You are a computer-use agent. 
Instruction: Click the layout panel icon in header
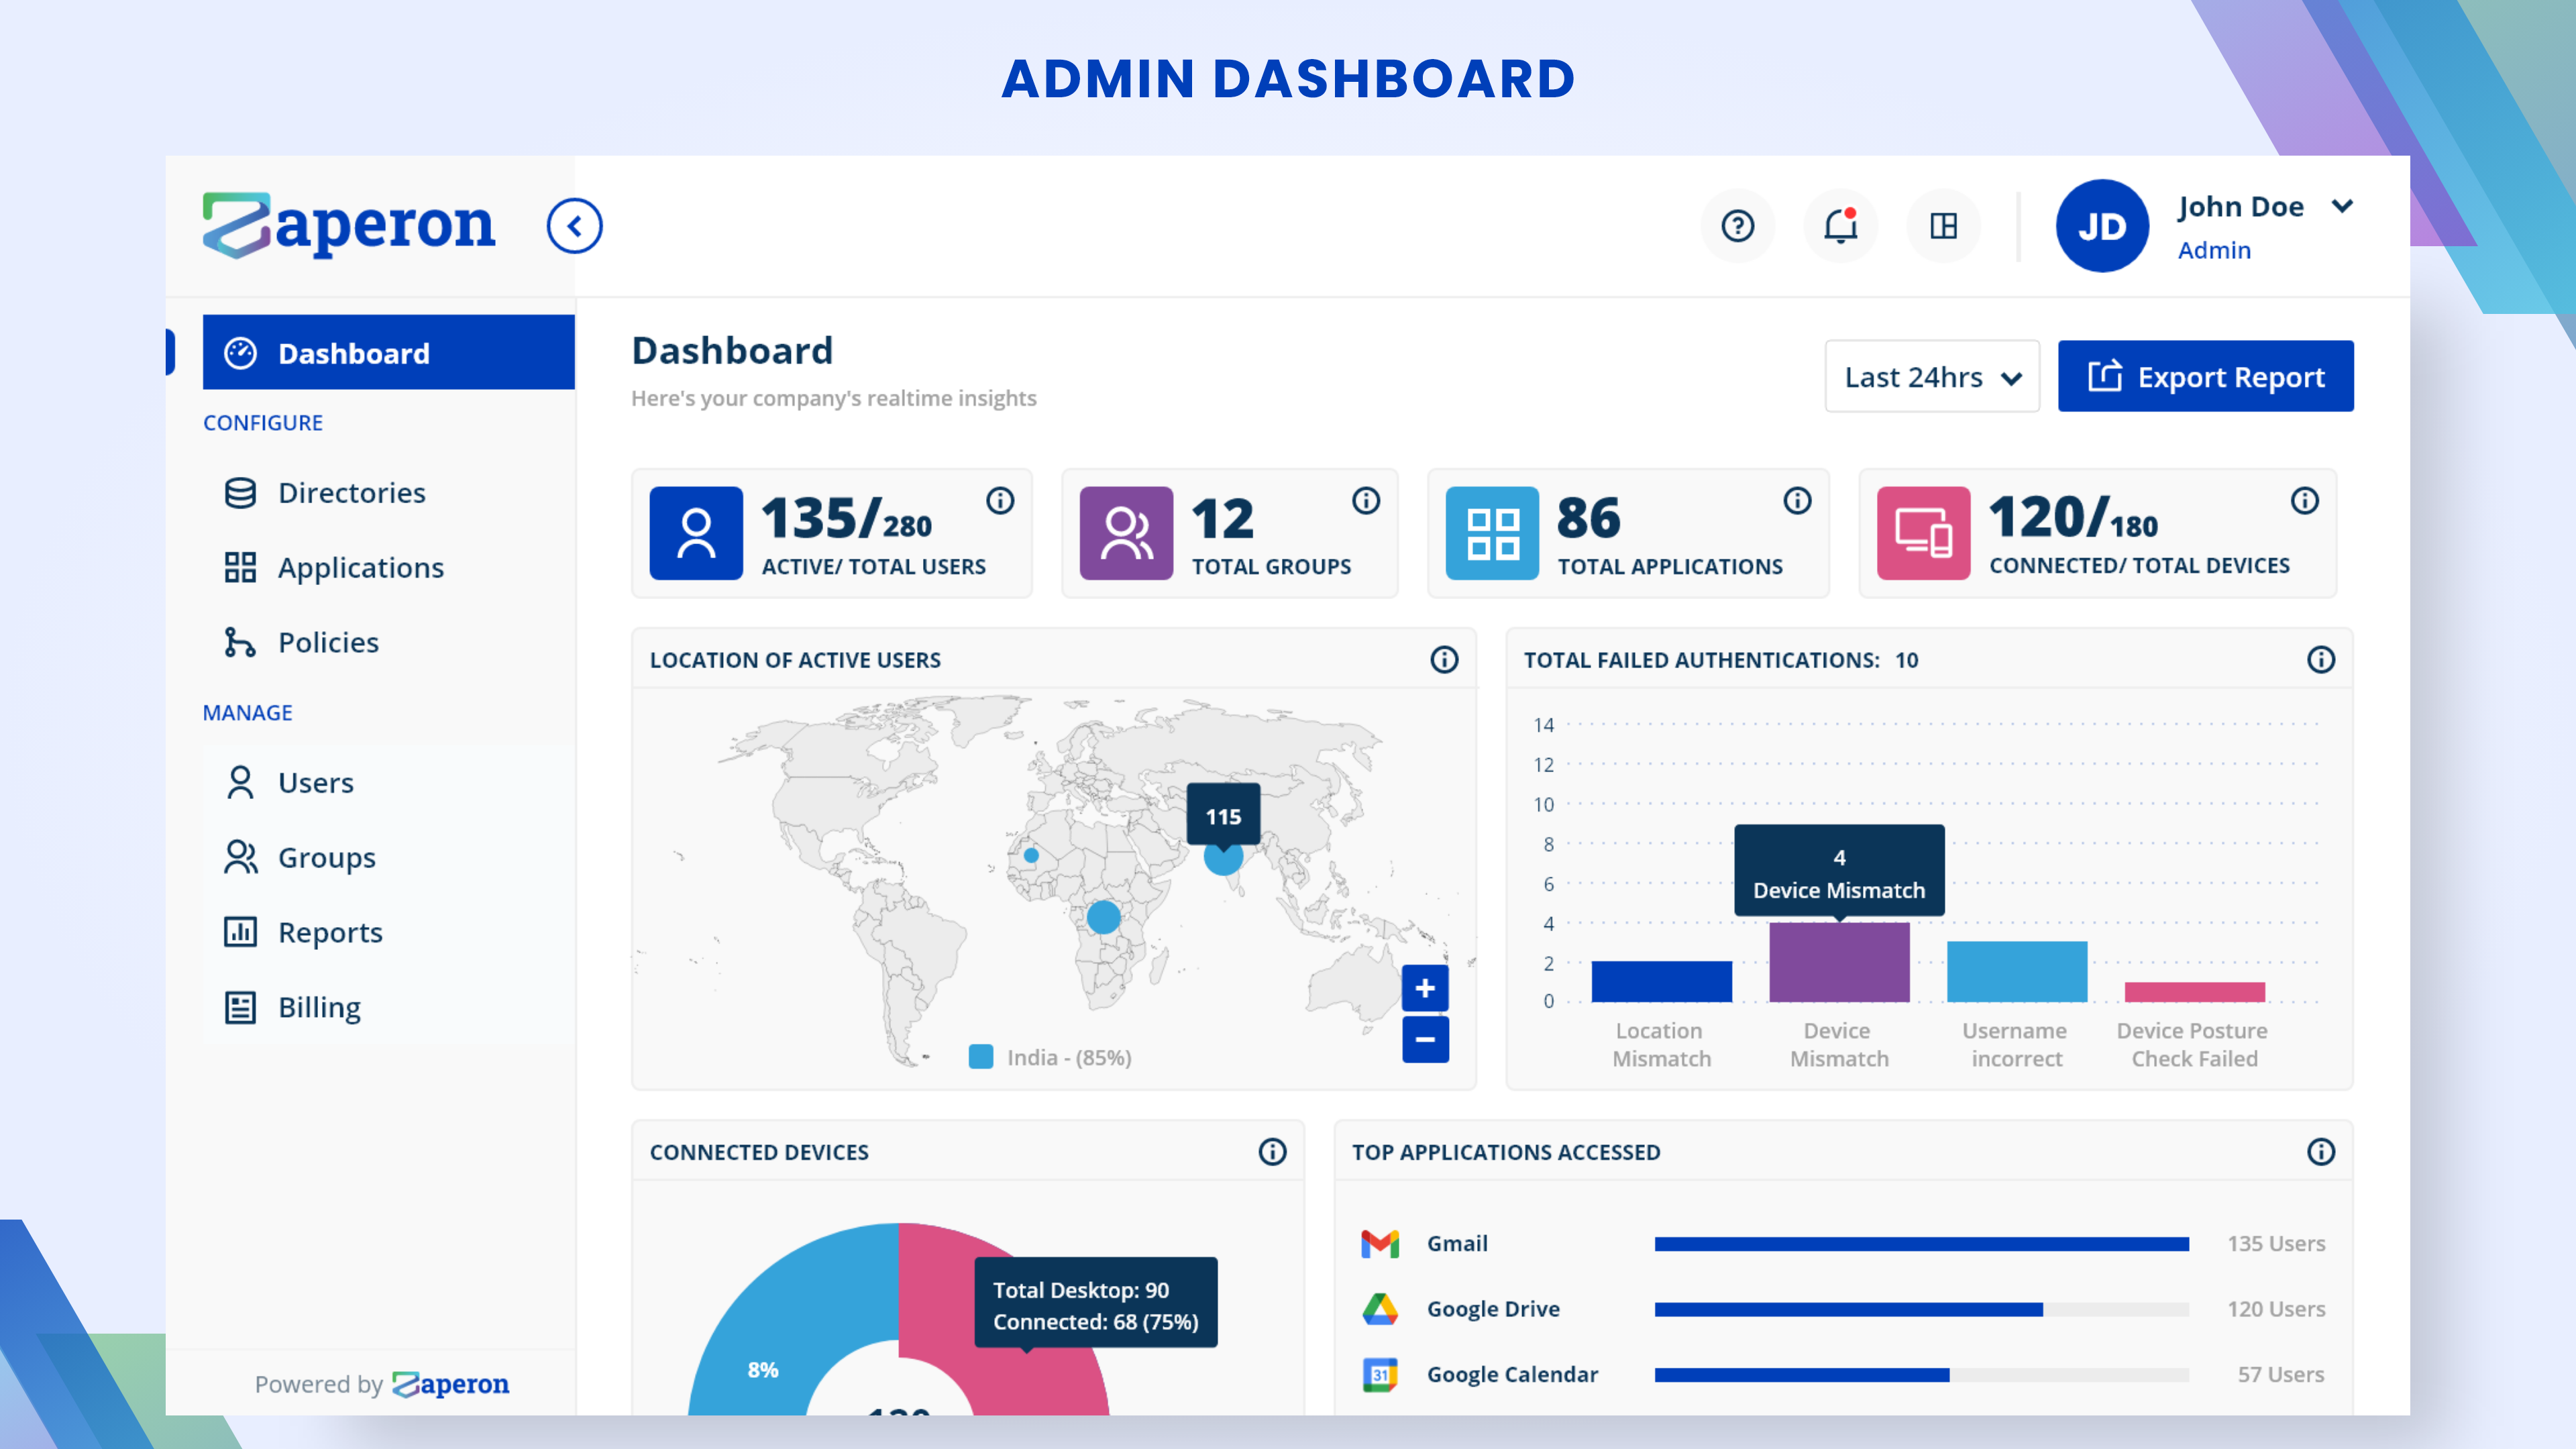tap(1943, 226)
